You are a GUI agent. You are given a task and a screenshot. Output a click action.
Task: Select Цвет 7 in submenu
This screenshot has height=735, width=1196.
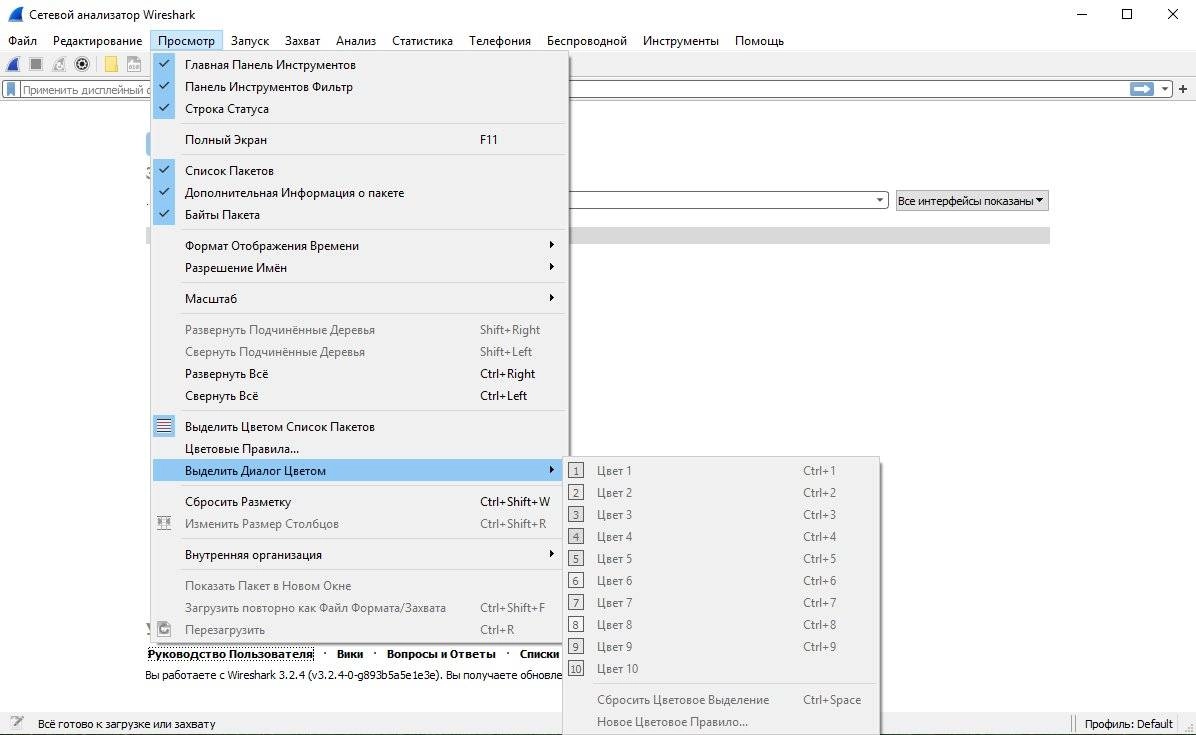(x=721, y=603)
